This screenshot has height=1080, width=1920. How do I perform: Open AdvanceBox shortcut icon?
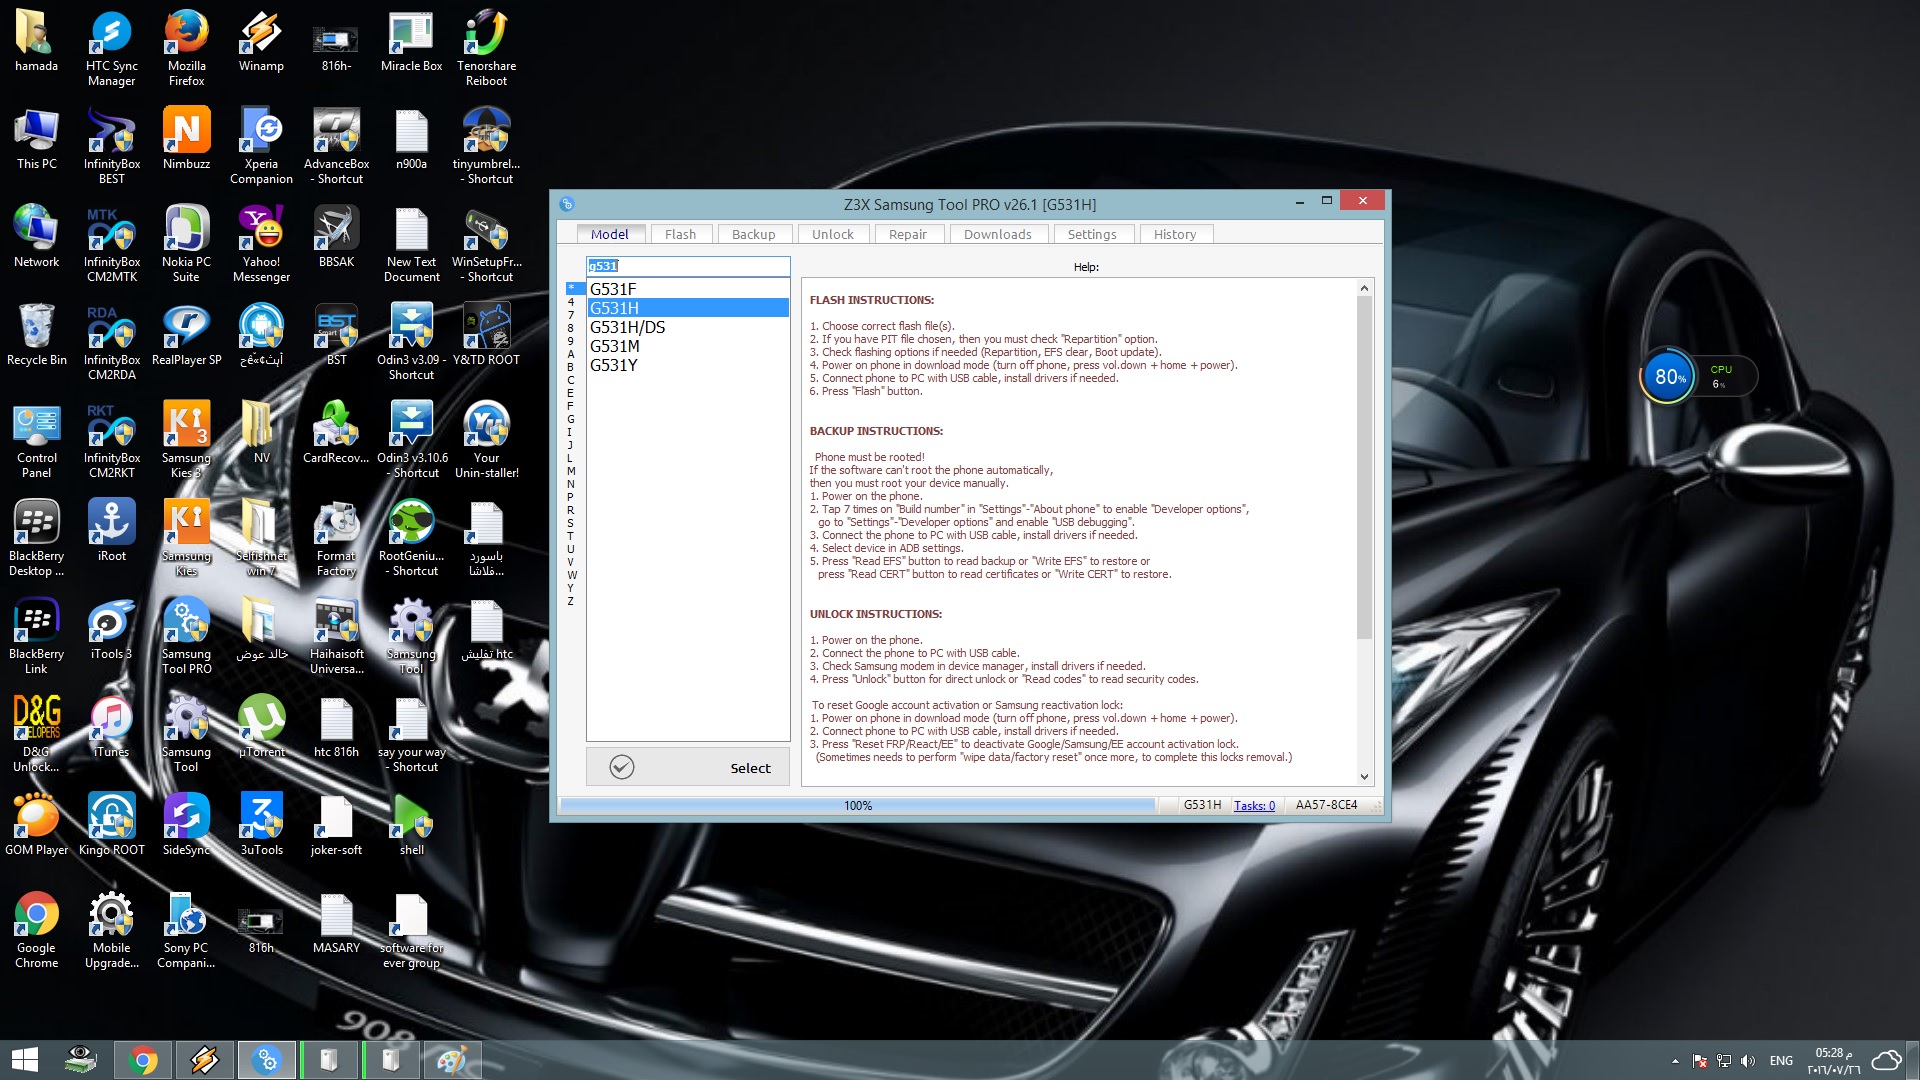coord(336,146)
